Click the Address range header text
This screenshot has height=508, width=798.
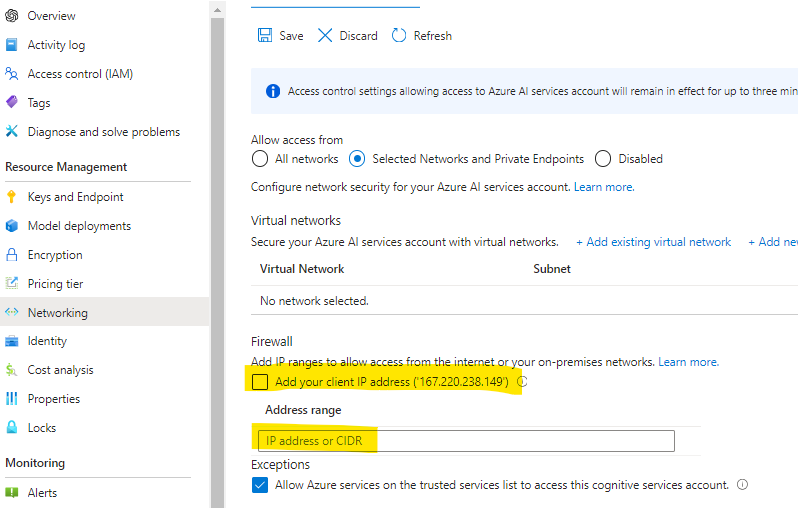[x=303, y=410]
